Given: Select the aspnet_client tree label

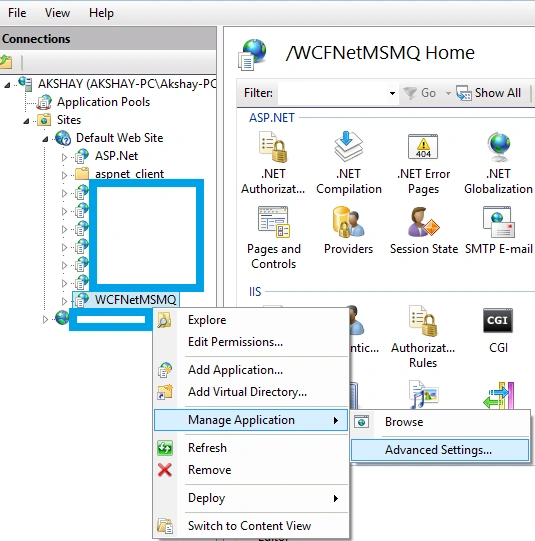Looking at the screenshot, I should pyautogui.click(x=129, y=174).
